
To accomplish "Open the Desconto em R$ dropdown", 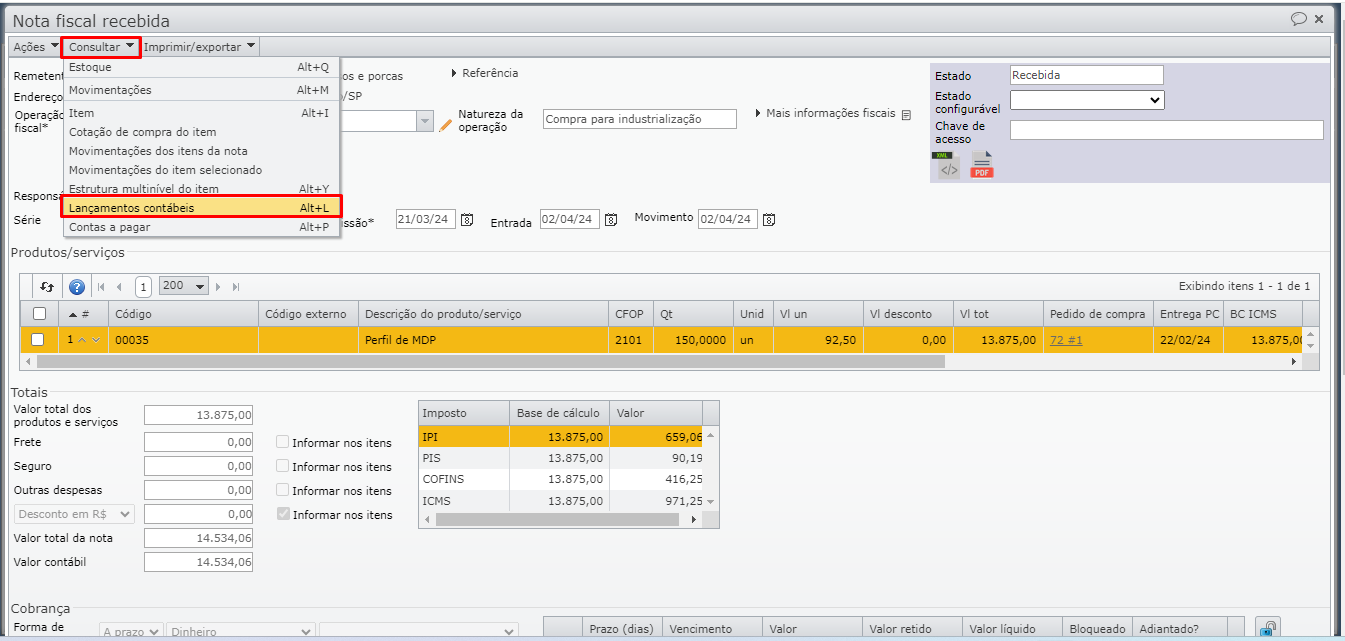I will point(74,513).
